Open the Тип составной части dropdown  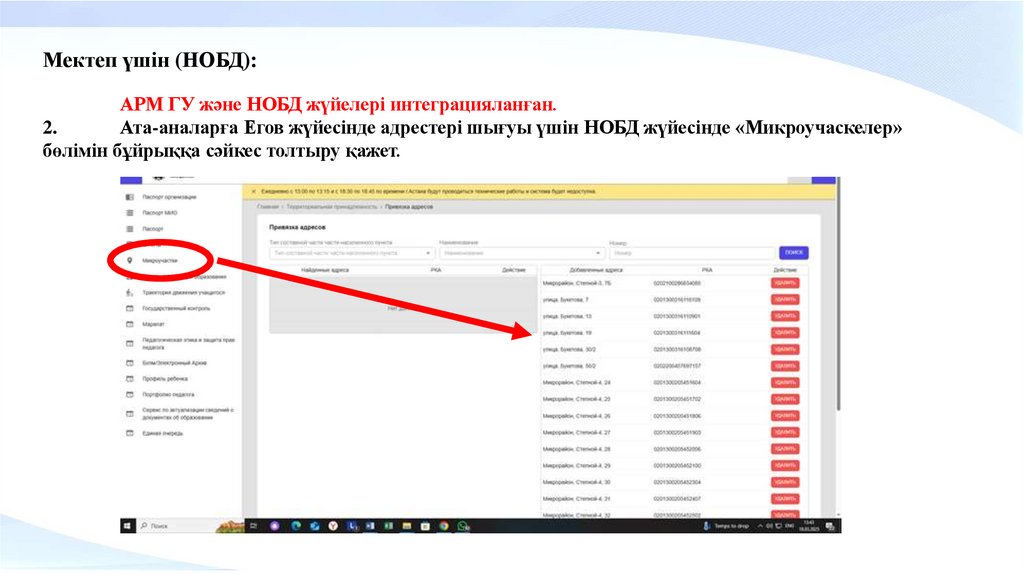[x=352, y=253]
